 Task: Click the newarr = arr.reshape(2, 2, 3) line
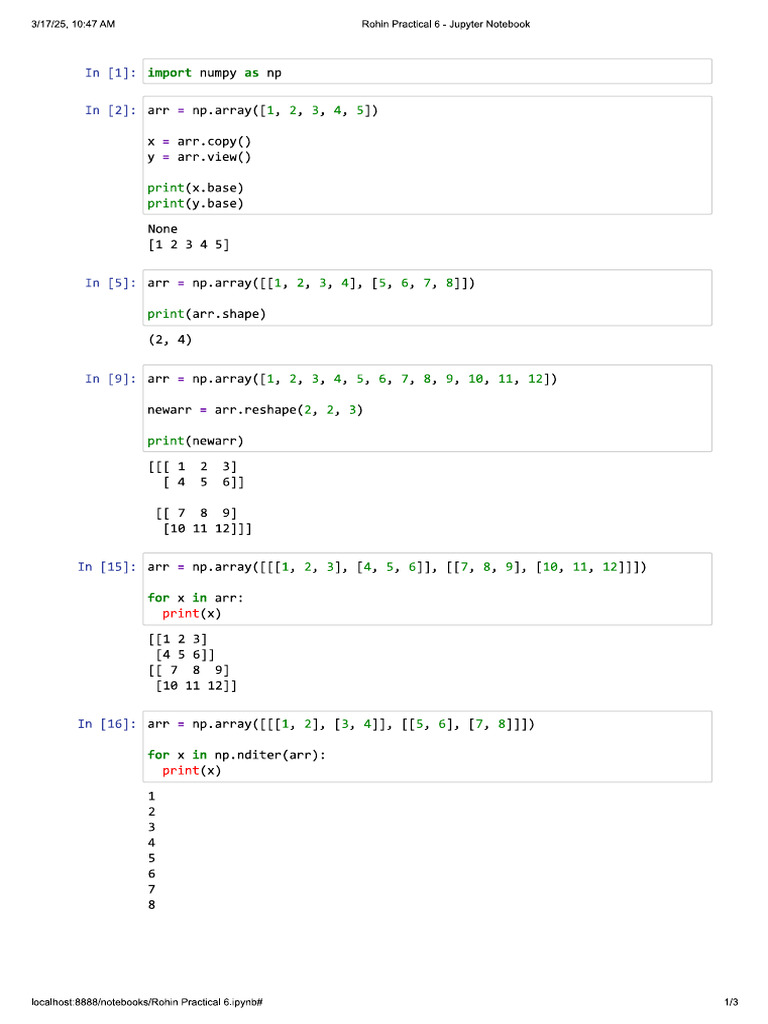click(255, 410)
